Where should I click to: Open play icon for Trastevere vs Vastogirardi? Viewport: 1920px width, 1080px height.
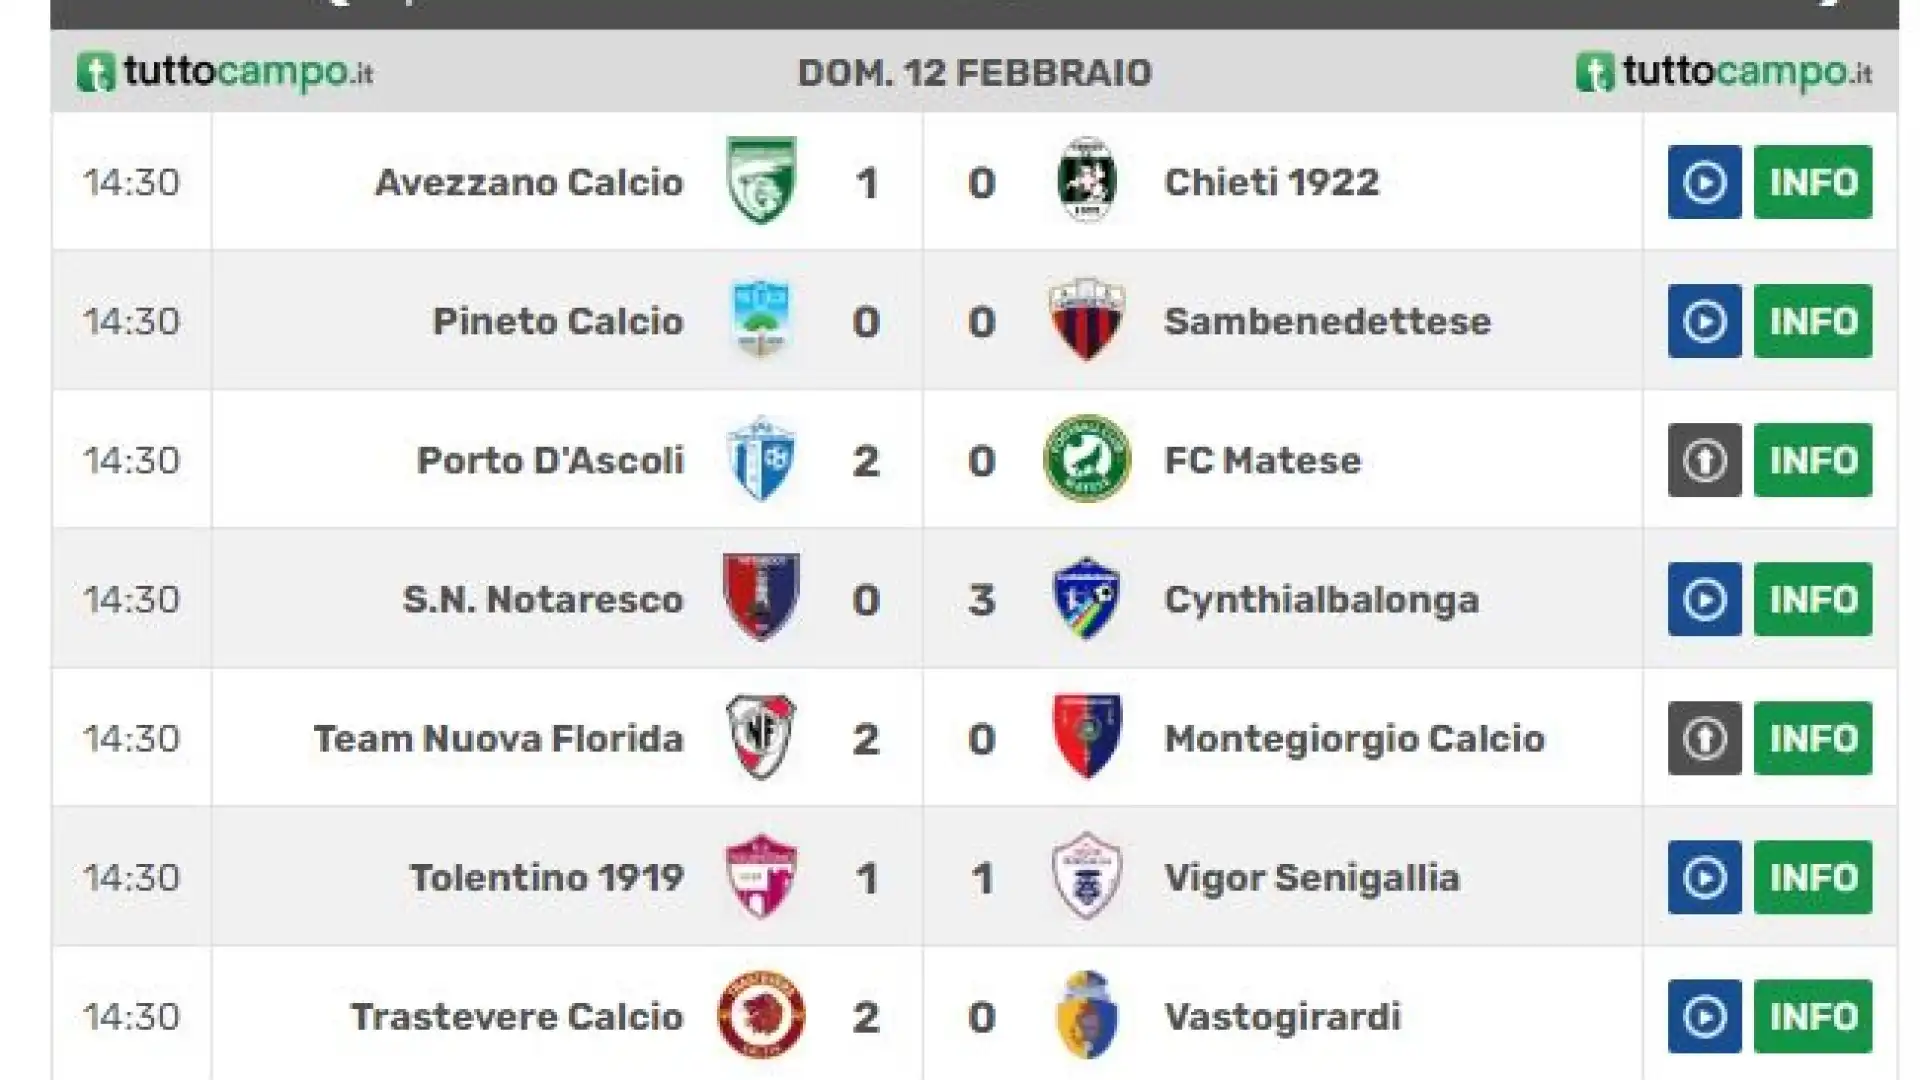(x=1704, y=1016)
